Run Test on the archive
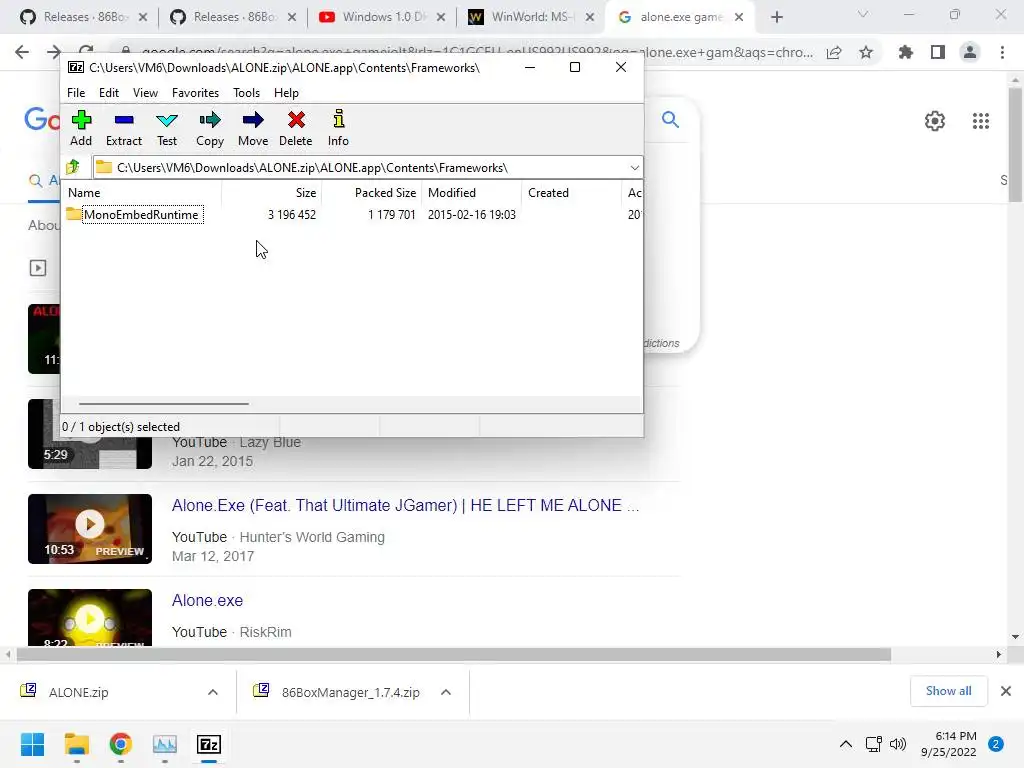Screen dimensions: 1024x768 (167, 128)
